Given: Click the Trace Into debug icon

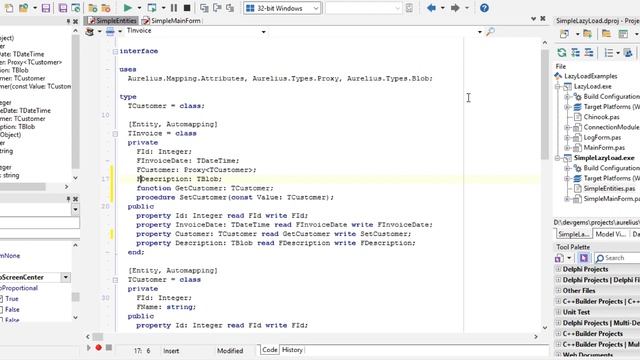Looking at the screenshot, I should 204,8.
